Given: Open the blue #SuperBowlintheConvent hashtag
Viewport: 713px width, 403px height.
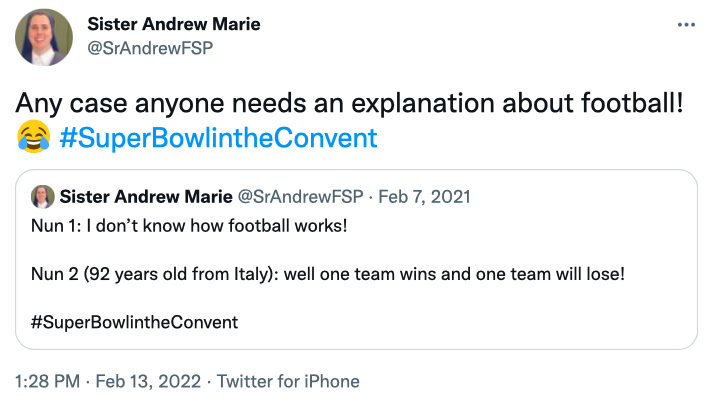Looking at the screenshot, I should 218,137.
